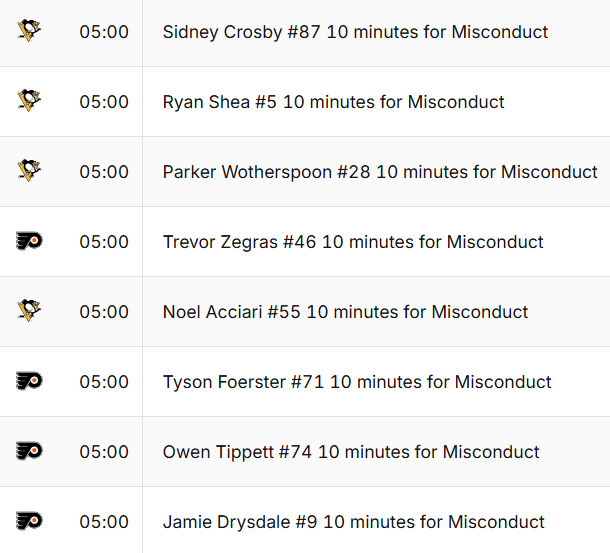Click Parker Wotherspoon #28 misconduct description
Viewport: 610px width, 553px height.
pyautogui.click(x=380, y=172)
